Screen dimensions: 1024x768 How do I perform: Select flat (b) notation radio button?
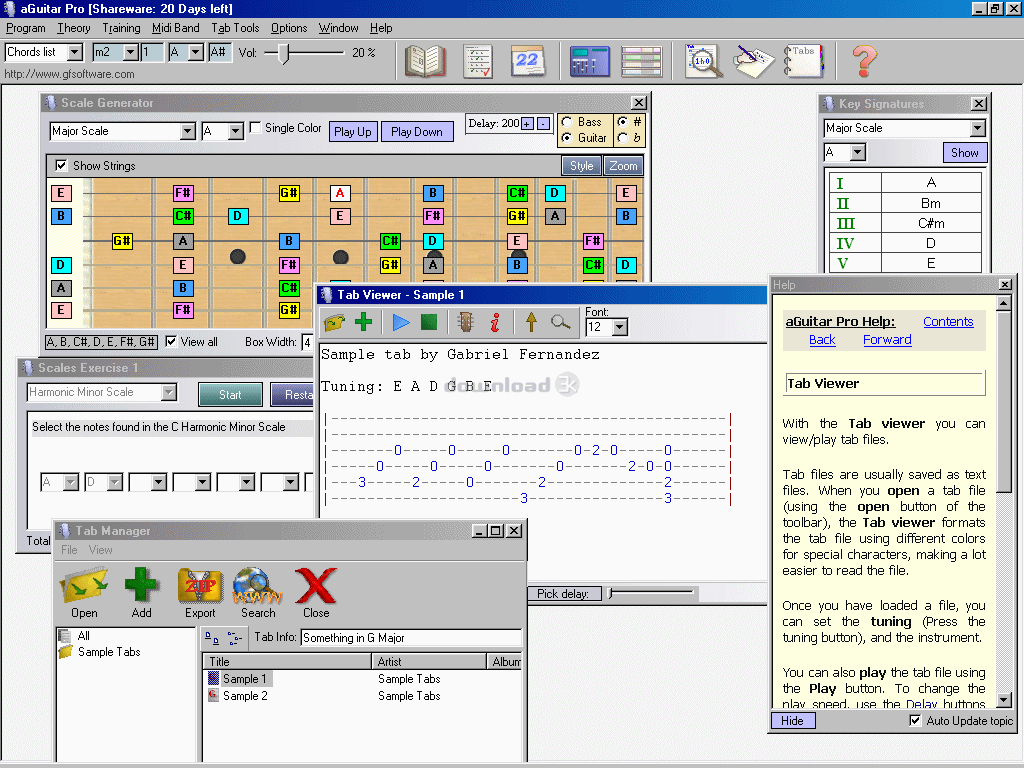click(623, 138)
